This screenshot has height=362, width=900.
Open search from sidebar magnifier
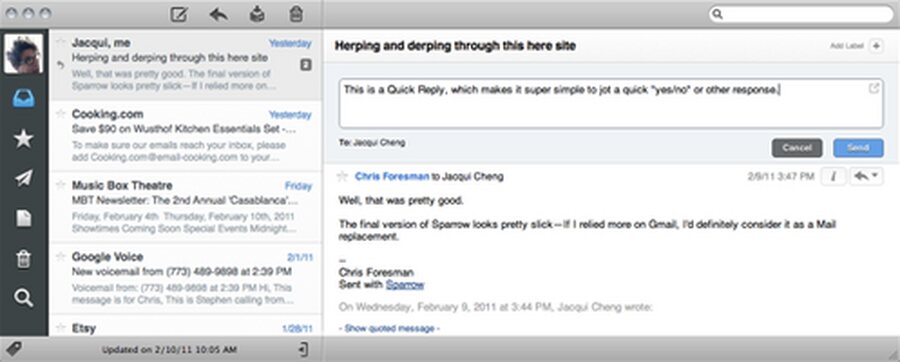(x=24, y=298)
